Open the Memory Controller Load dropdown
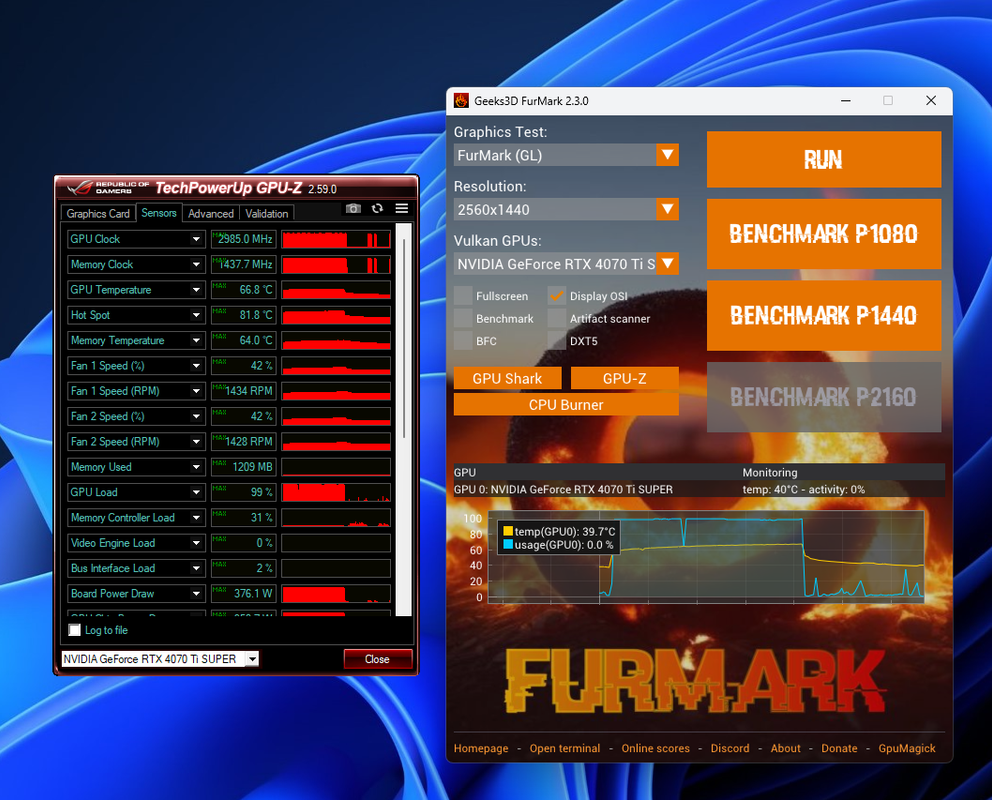This screenshot has height=800, width=992. click(196, 517)
